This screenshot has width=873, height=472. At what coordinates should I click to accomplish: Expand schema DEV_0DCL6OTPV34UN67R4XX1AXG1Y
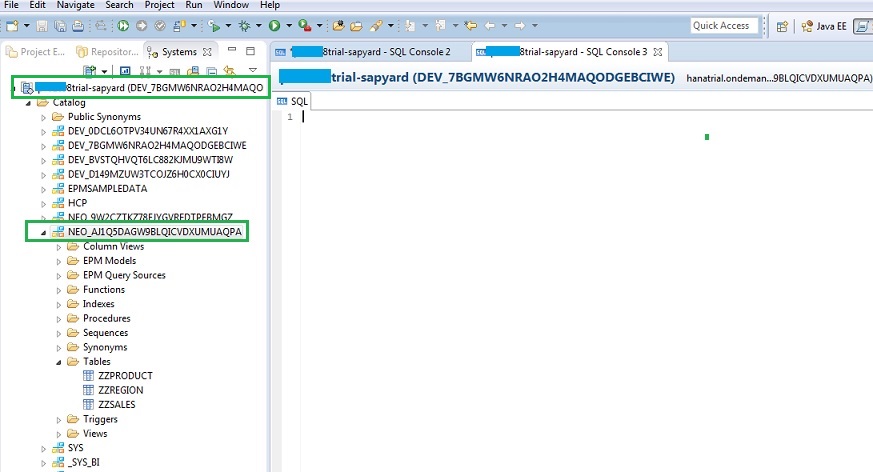[x=43, y=132]
